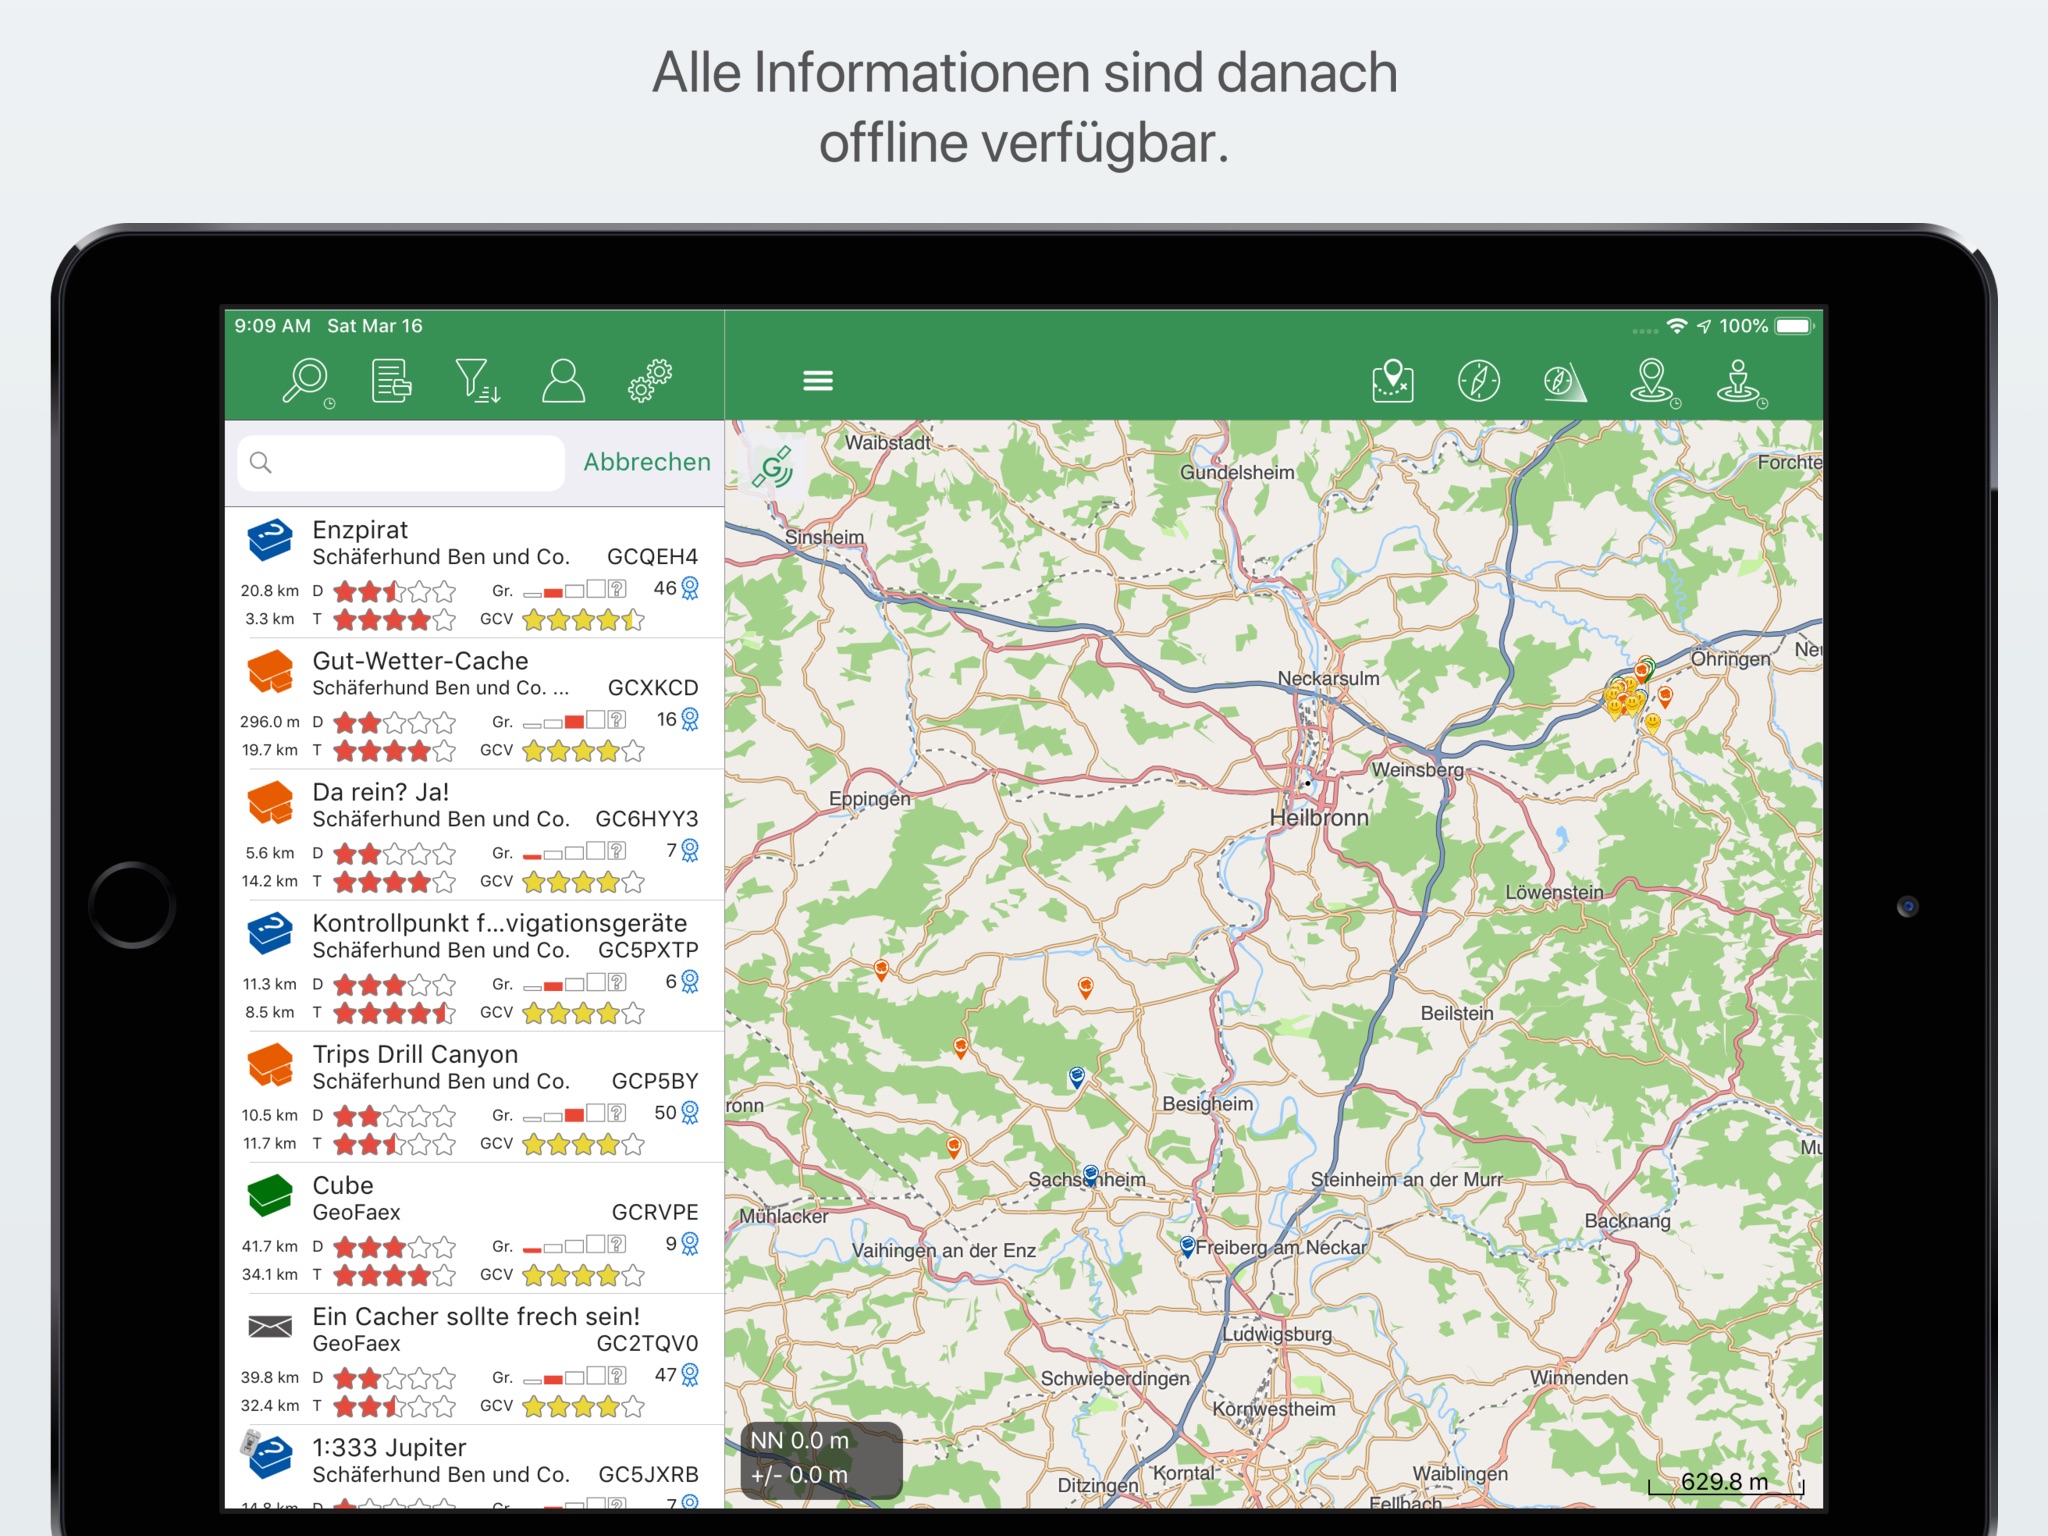Tap favorite ribbon badge showing 16
Screen dimensions: 2048x1536
[678, 720]
